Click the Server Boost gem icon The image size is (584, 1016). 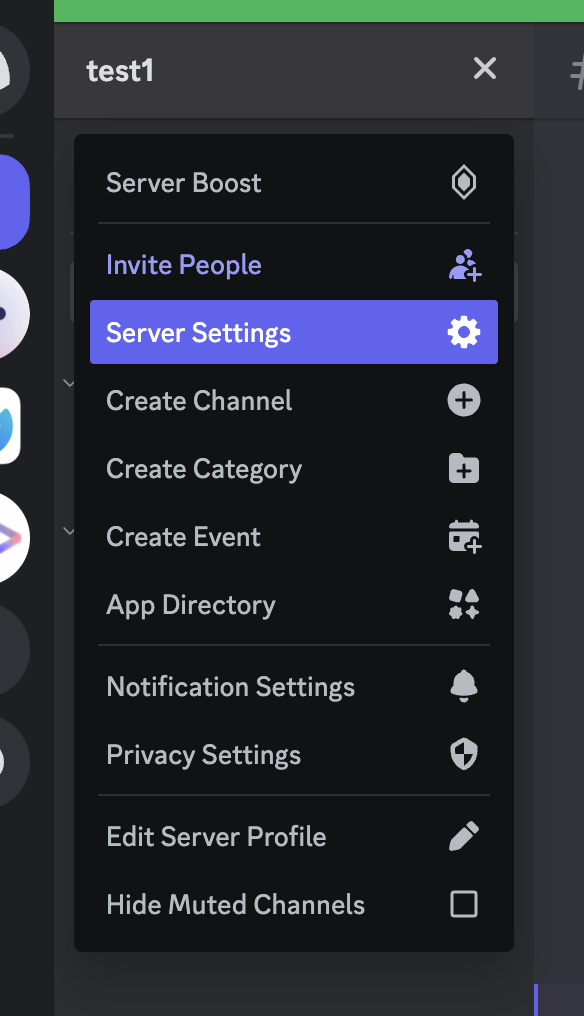[x=463, y=183]
